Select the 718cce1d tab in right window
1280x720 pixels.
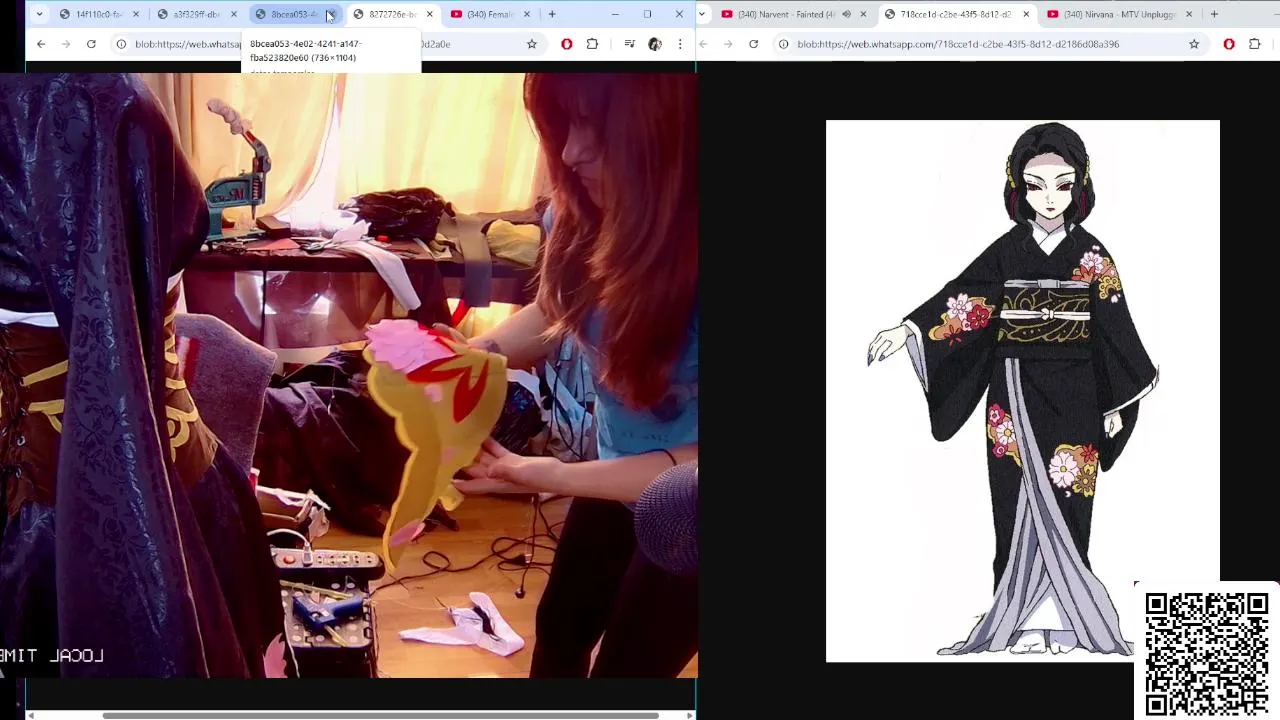click(x=955, y=14)
